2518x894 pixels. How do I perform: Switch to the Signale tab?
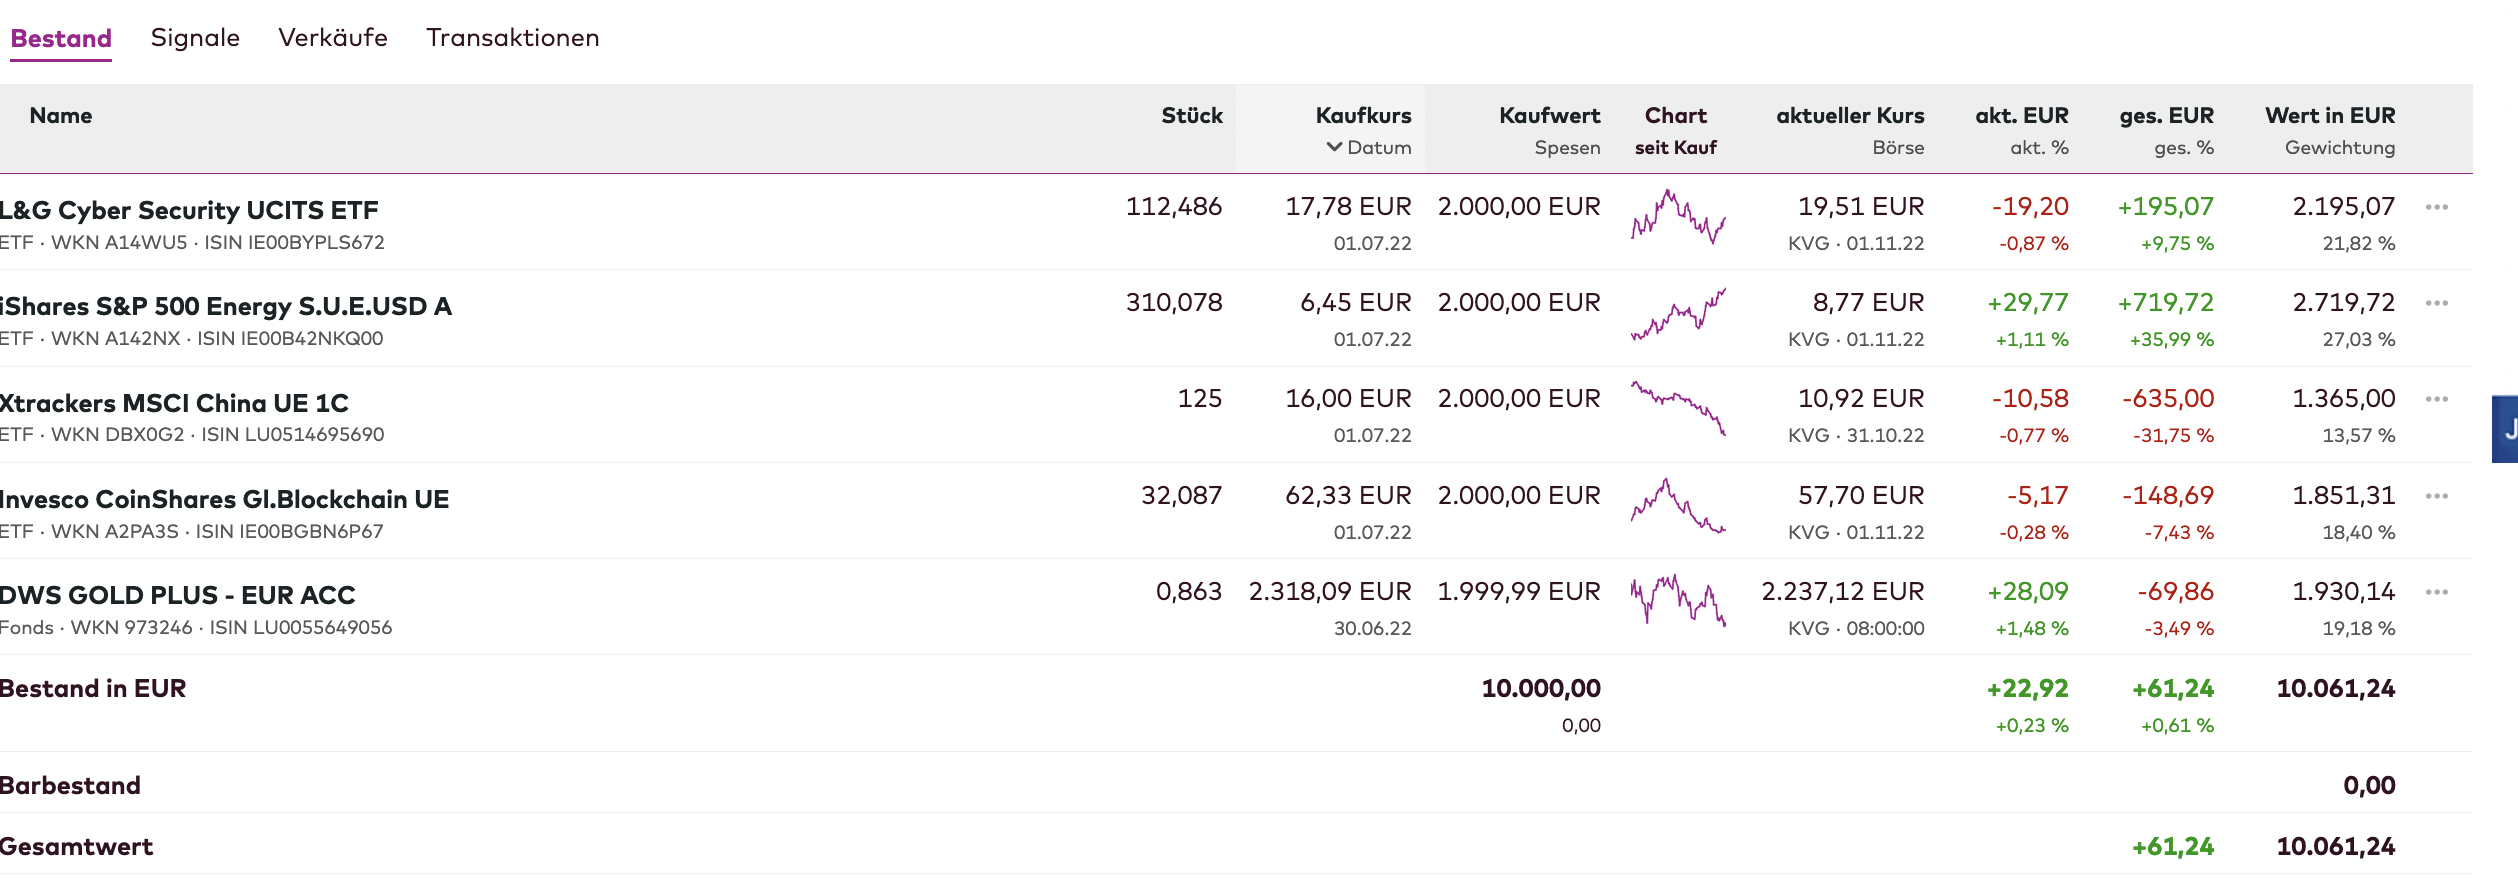click(x=195, y=38)
